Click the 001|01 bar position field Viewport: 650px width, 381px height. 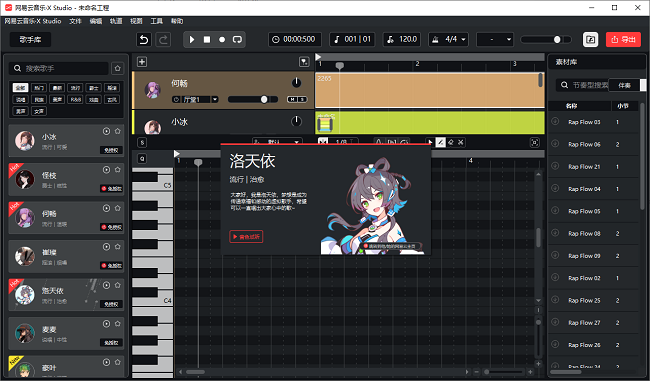tap(352, 39)
